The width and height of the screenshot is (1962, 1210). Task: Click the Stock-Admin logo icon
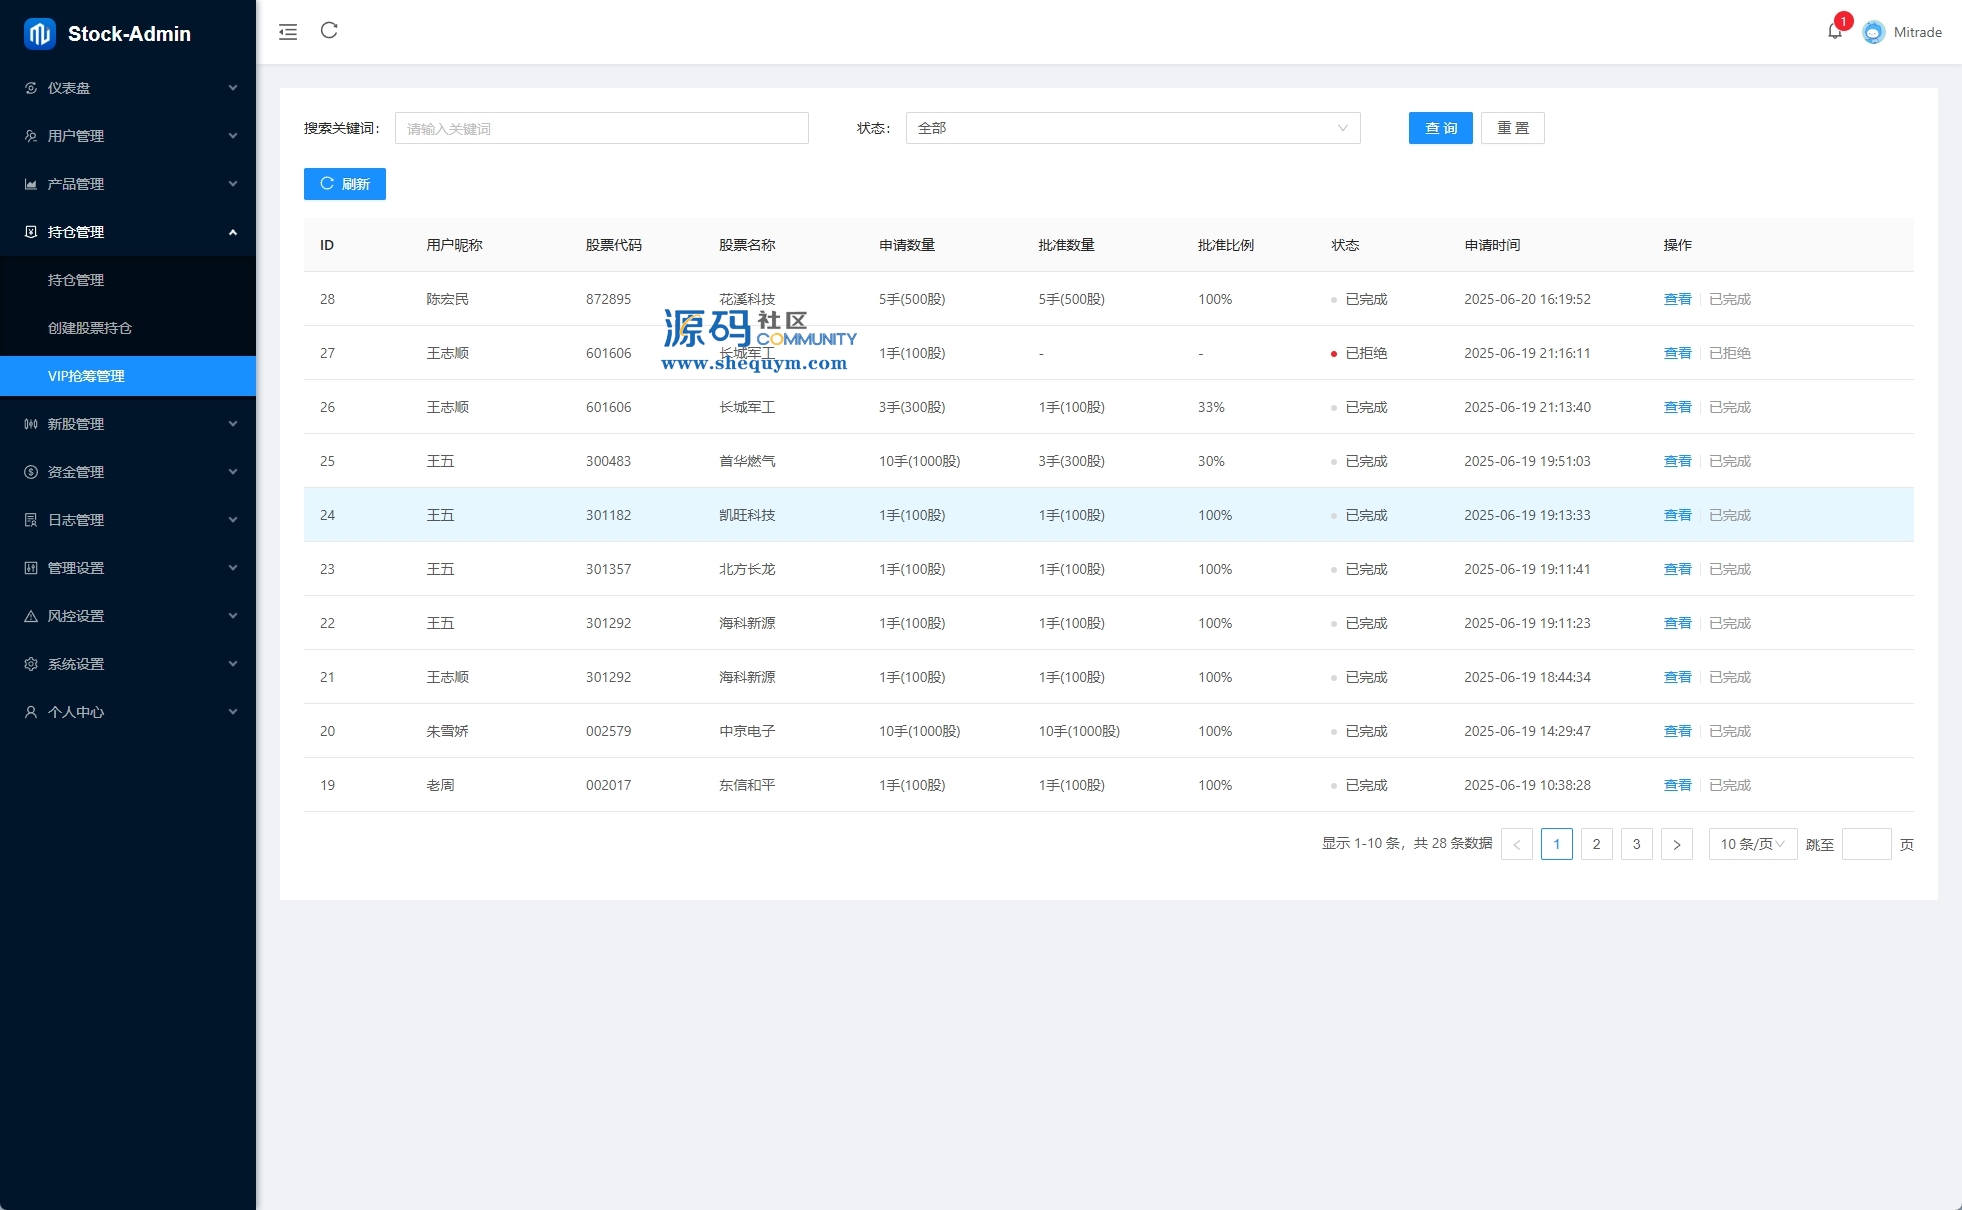point(40,33)
